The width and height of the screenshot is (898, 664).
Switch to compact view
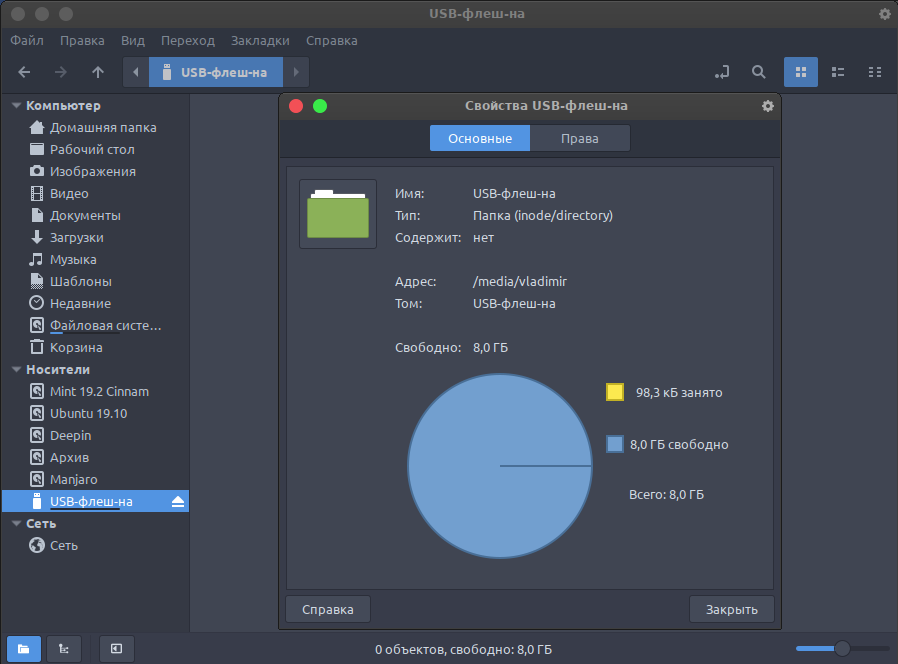click(x=875, y=72)
